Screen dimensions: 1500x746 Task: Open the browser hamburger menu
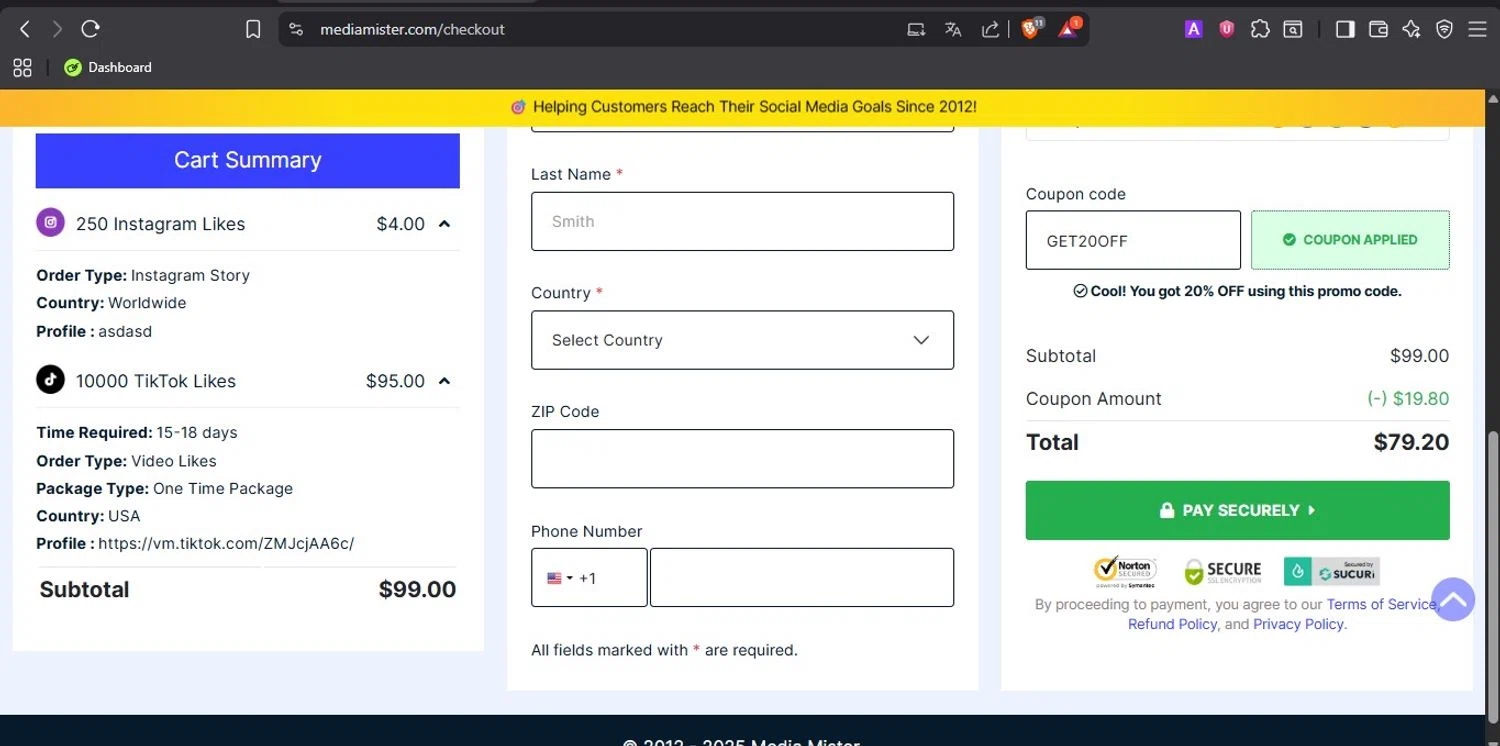coord(1477,30)
